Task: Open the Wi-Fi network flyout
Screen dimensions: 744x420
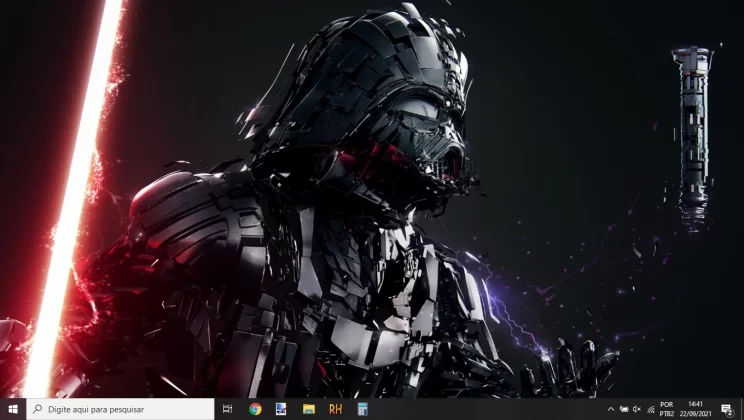Action: tap(651, 409)
